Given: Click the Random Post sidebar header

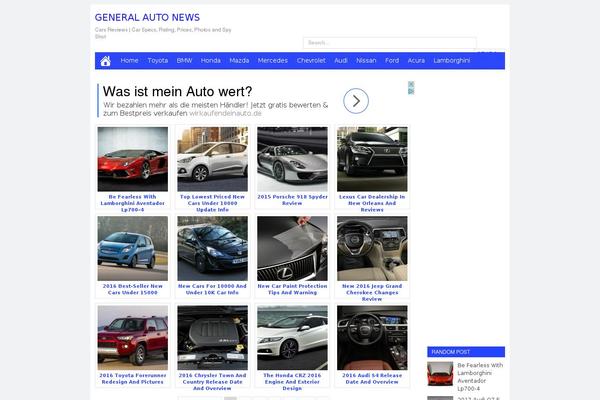Looking at the screenshot, I should pos(466,352).
